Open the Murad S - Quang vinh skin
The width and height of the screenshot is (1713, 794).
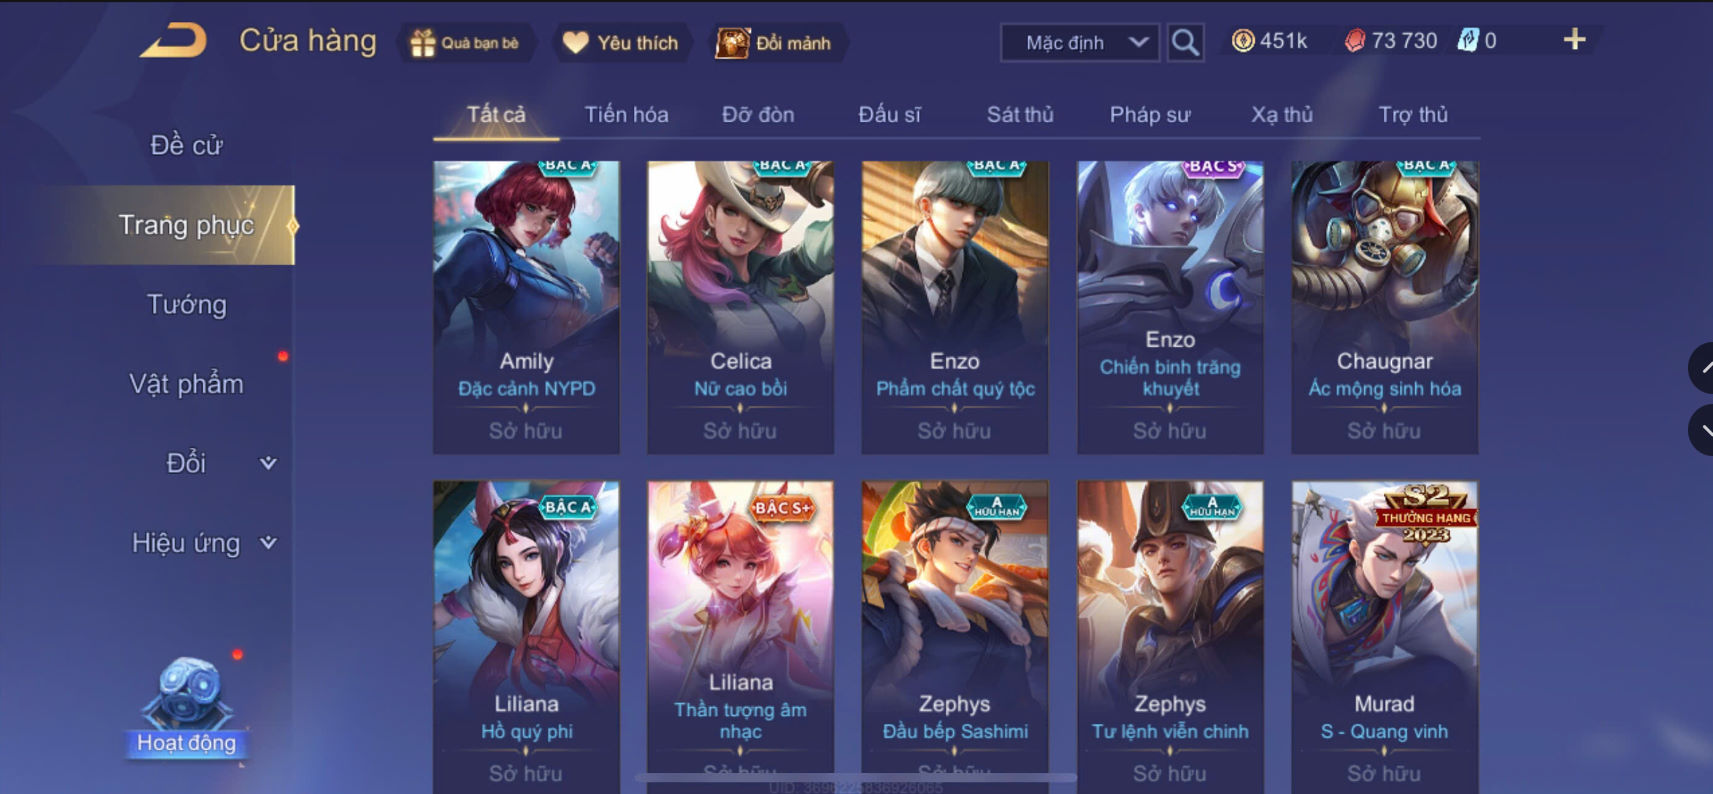click(1385, 637)
